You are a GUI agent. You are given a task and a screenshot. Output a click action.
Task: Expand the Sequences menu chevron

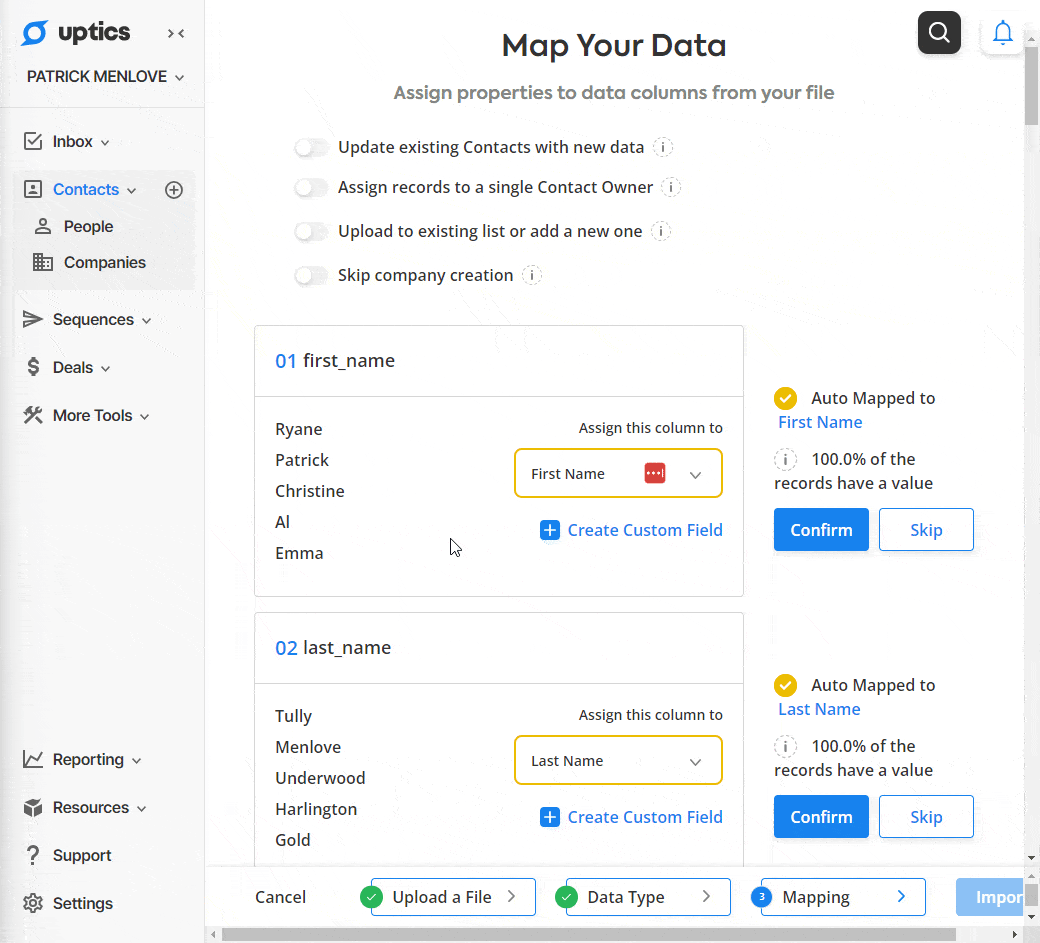147,320
